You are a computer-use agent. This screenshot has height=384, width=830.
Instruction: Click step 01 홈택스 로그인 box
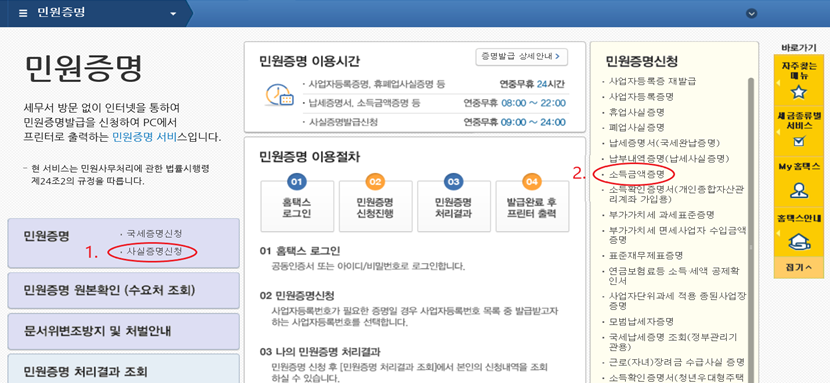click(x=297, y=206)
